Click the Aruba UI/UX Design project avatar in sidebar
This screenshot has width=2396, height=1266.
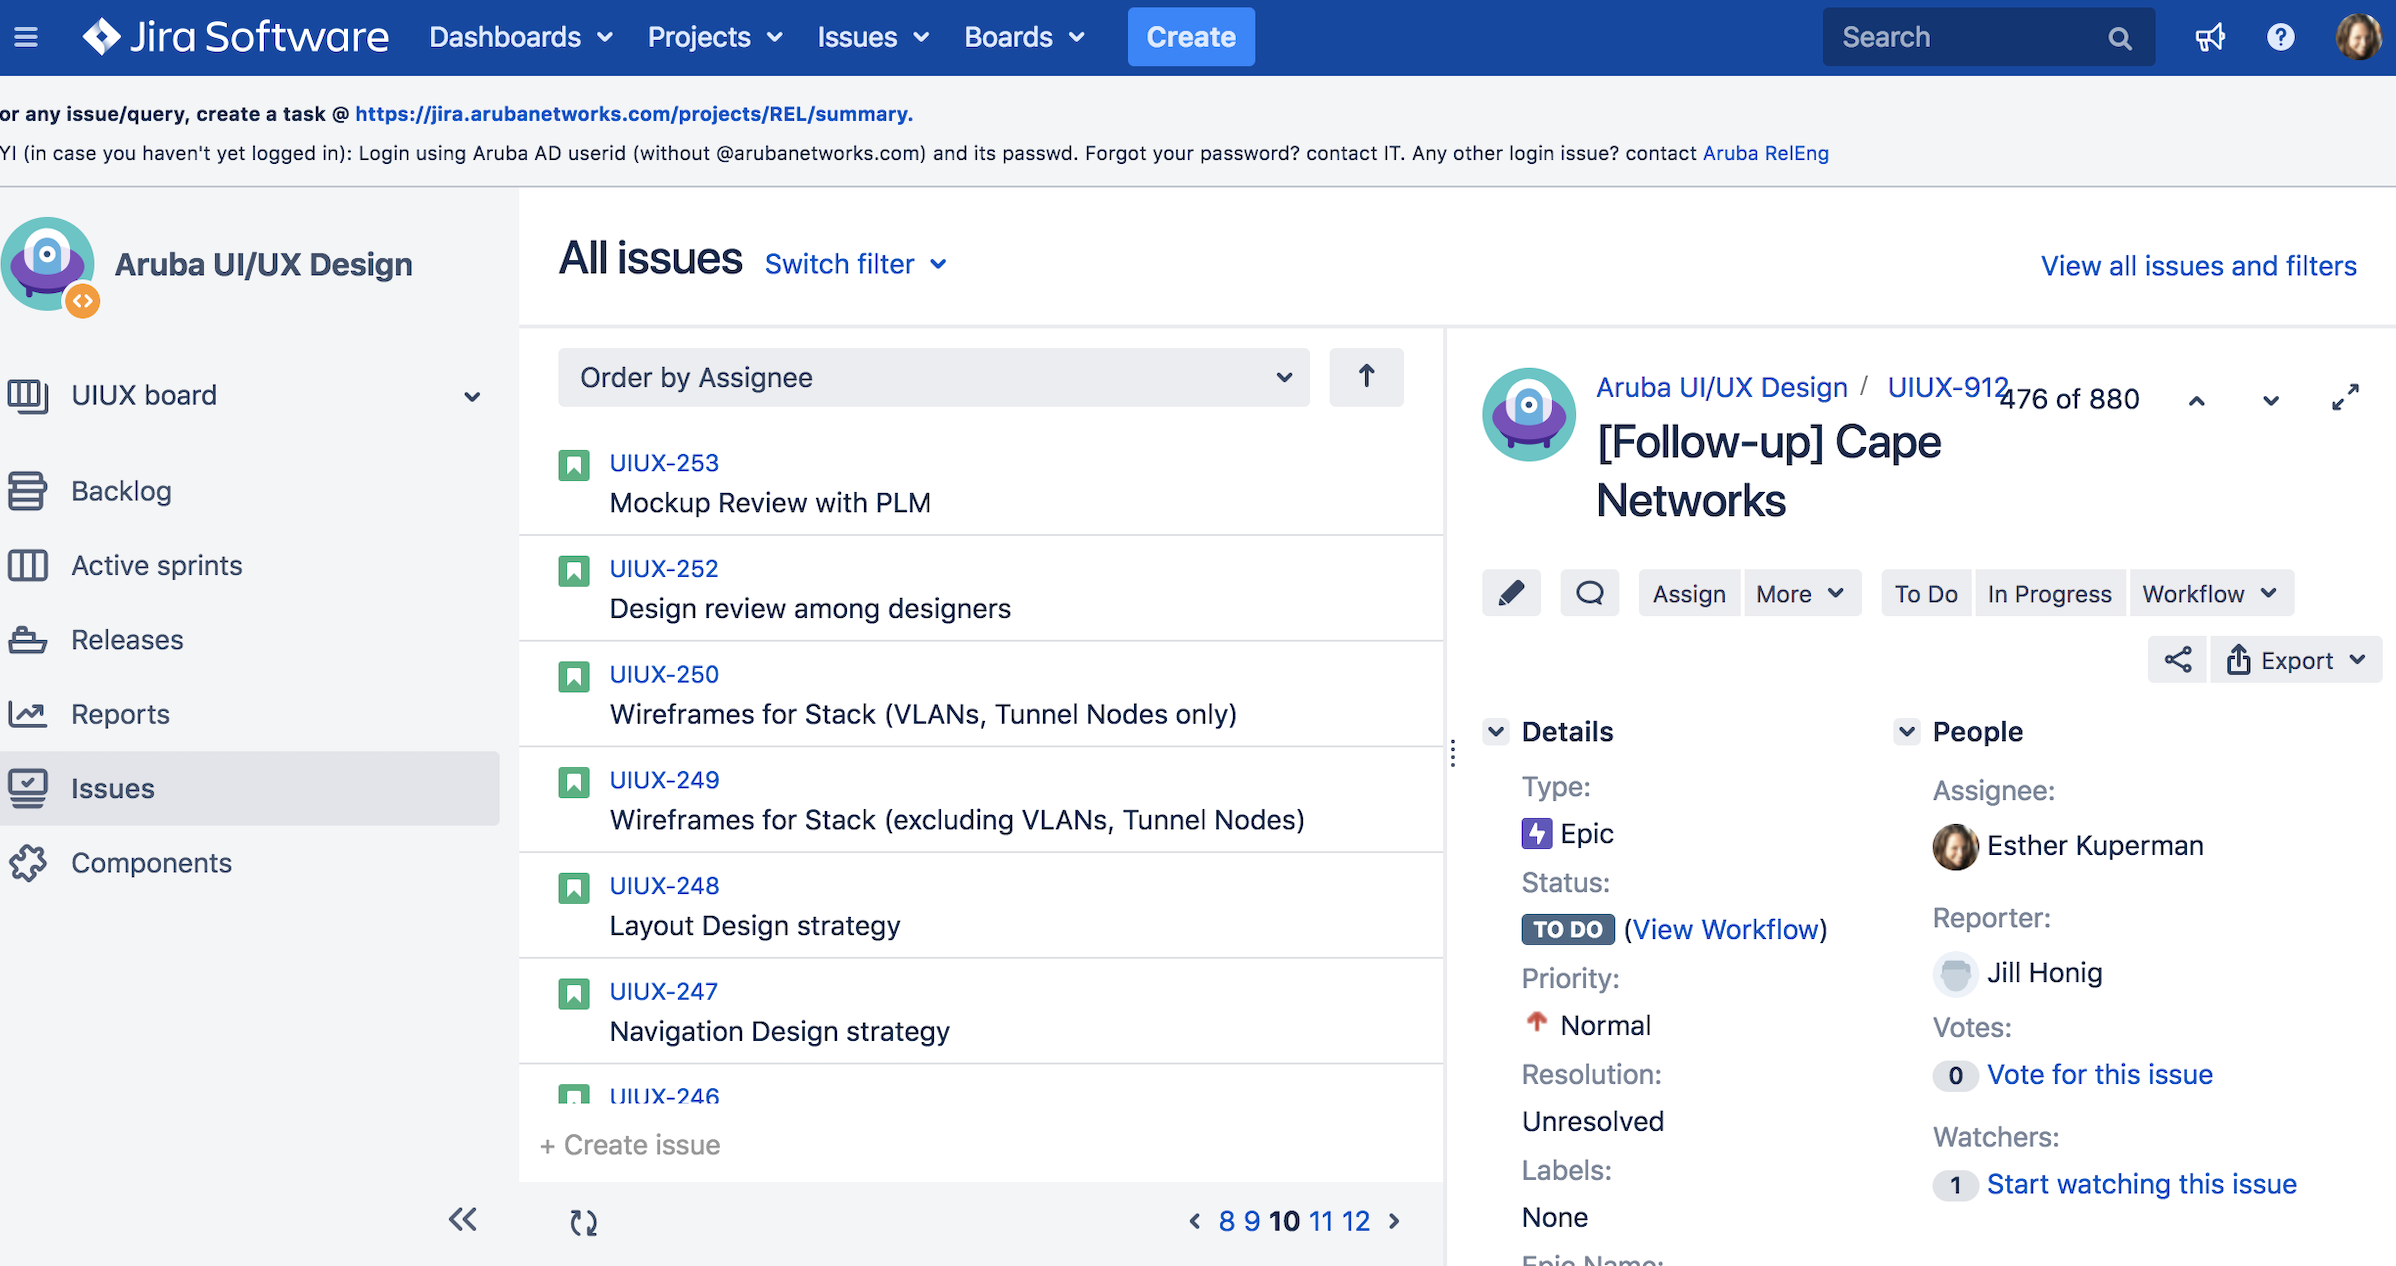point(49,265)
